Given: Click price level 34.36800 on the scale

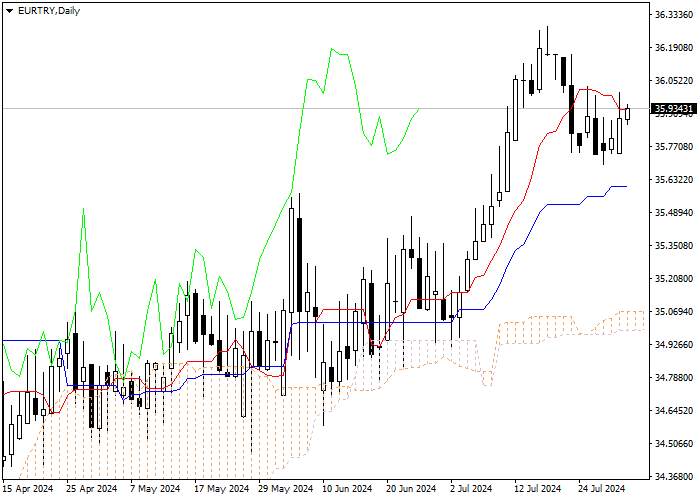Looking at the screenshot, I should [674, 476].
